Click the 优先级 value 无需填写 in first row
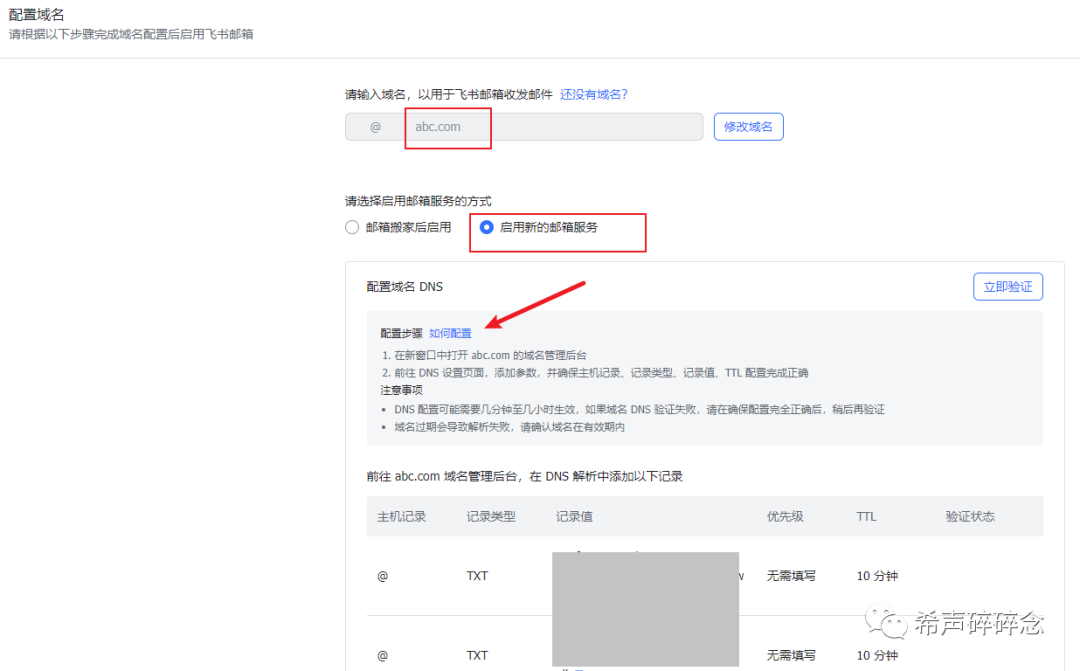The height and width of the screenshot is (671, 1080). pos(790,575)
